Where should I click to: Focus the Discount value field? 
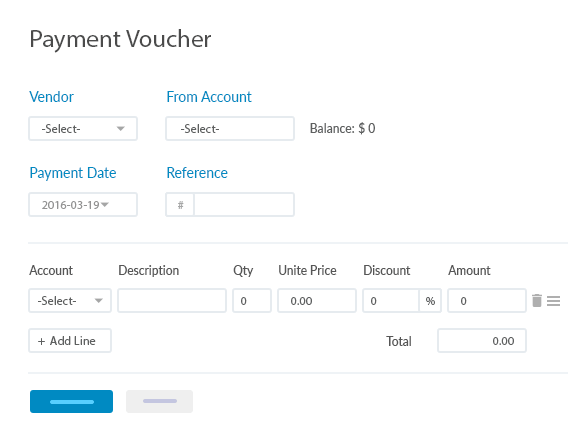coord(391,300)
